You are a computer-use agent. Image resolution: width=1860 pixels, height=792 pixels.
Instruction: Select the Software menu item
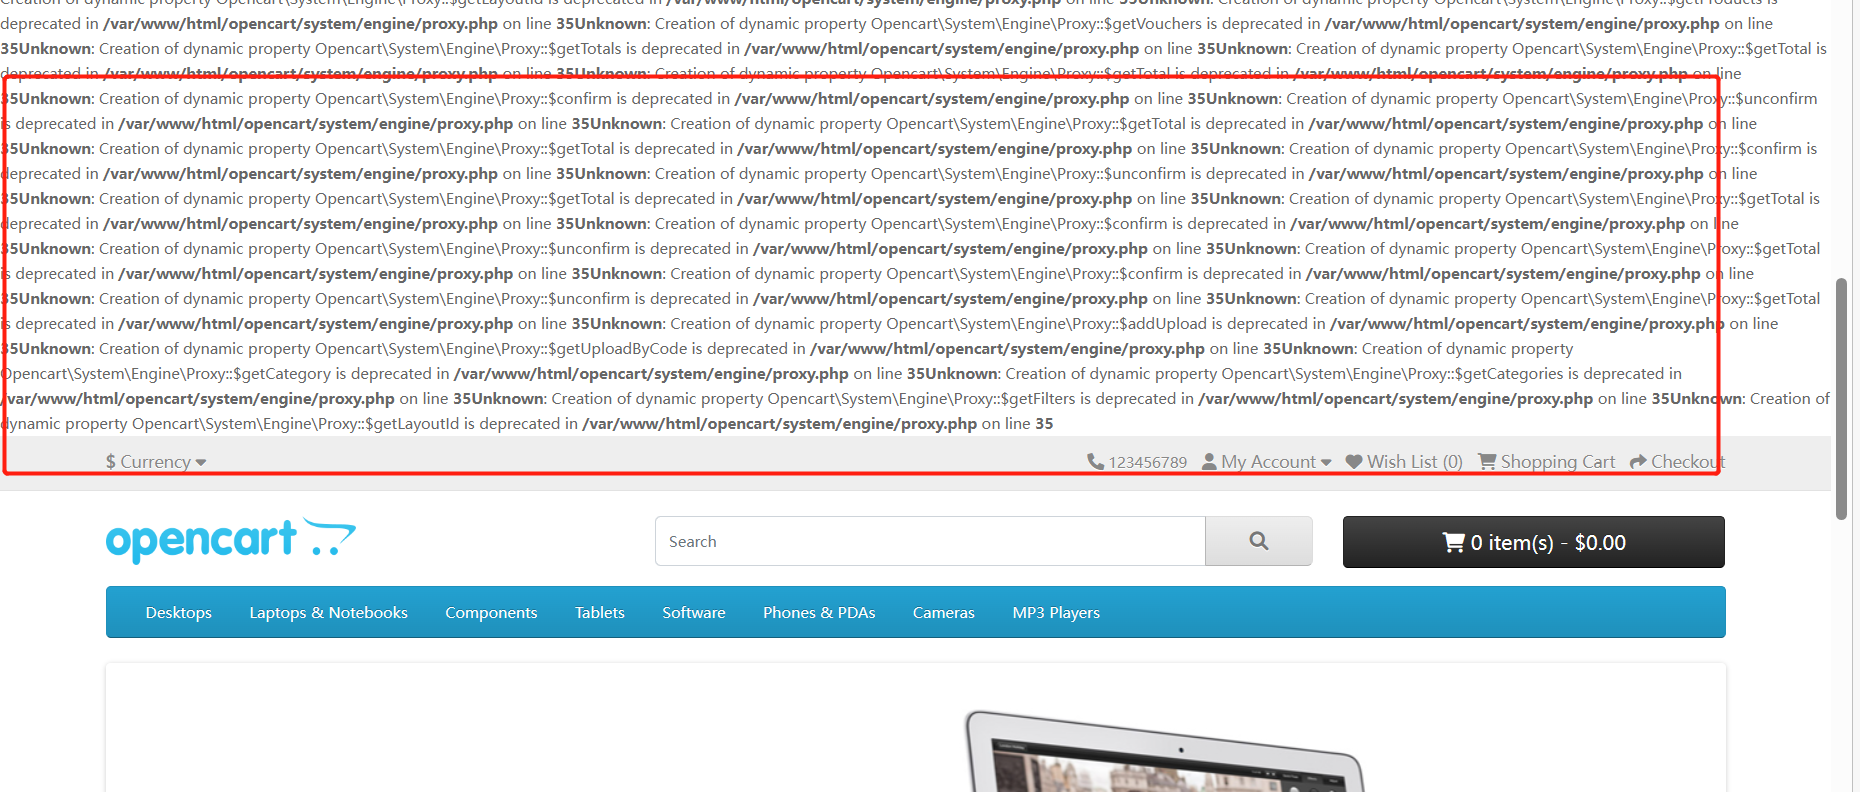pos(694,612)
